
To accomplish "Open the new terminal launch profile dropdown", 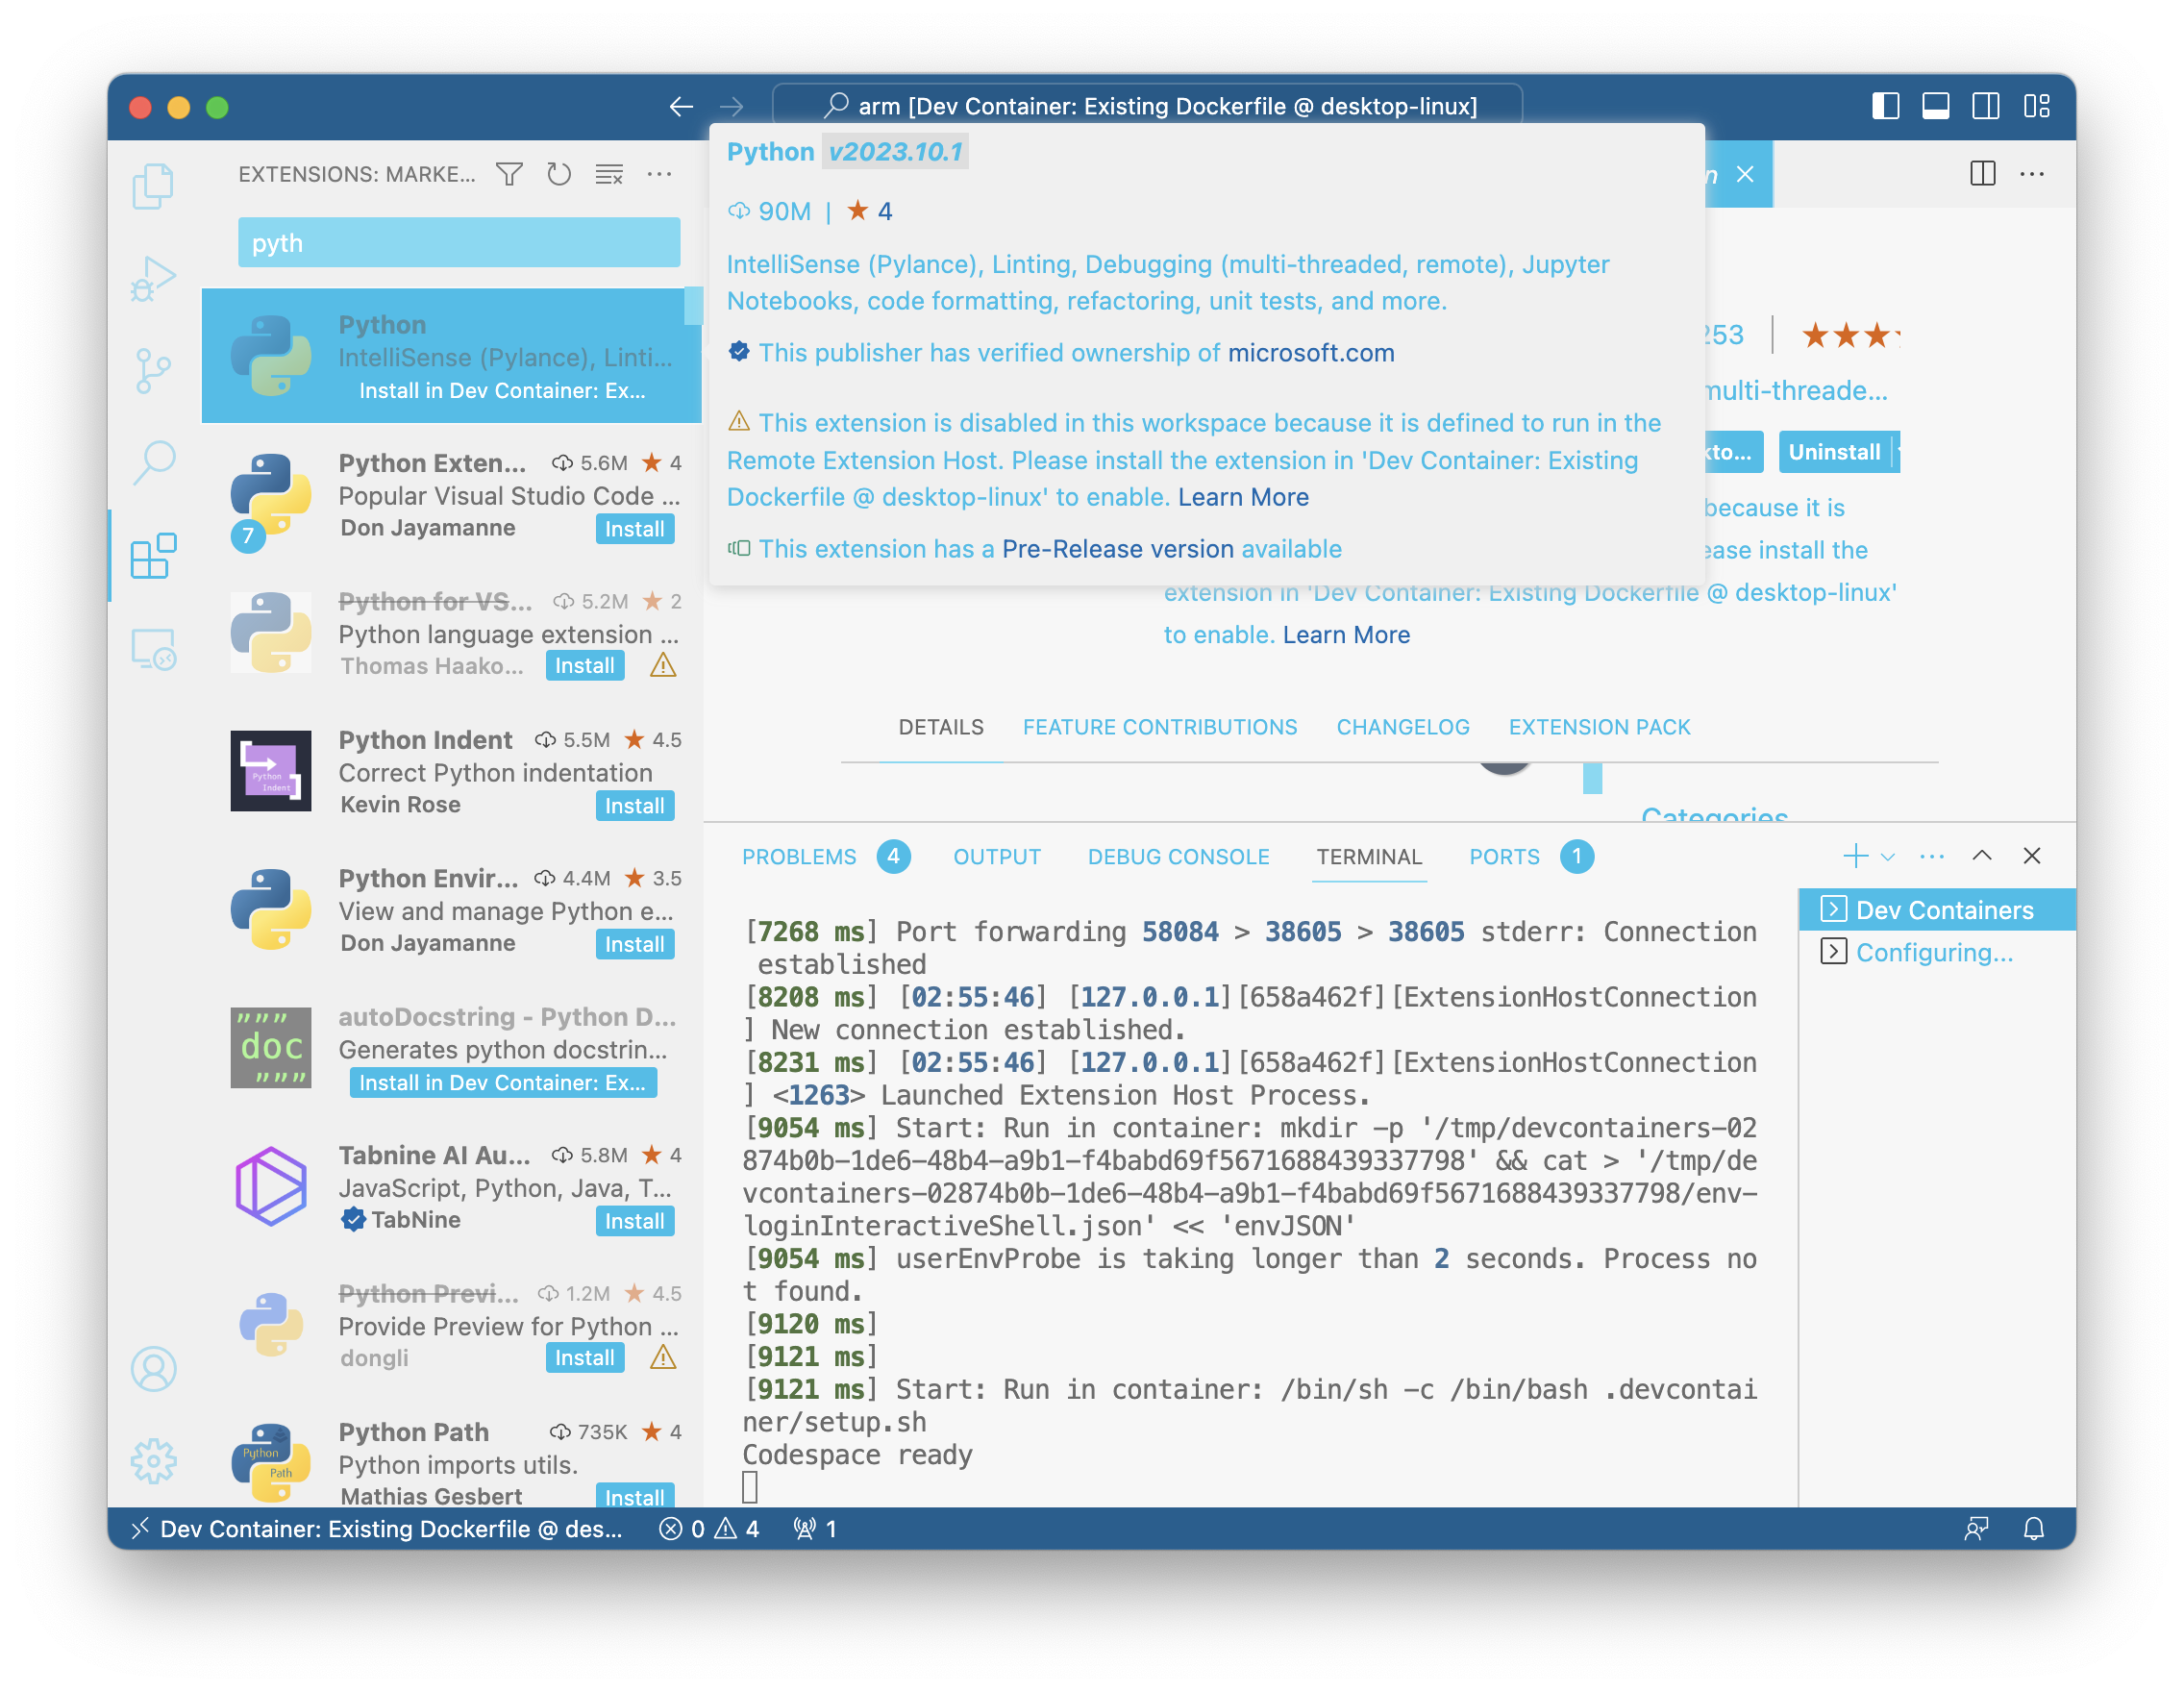I will pos(1888,857).
